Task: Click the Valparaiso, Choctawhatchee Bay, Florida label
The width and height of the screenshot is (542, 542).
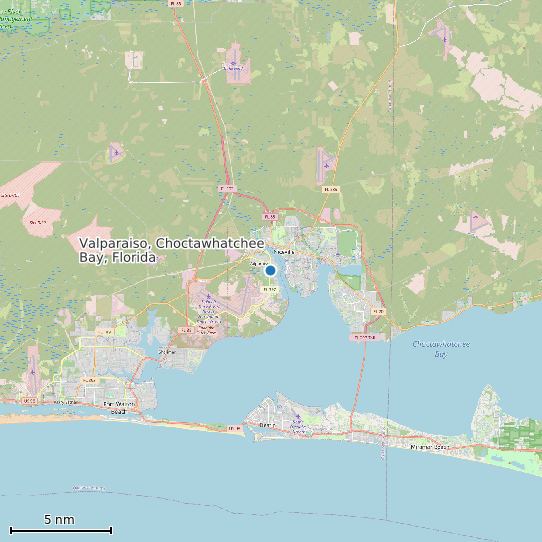Action: tap(172, 250)
